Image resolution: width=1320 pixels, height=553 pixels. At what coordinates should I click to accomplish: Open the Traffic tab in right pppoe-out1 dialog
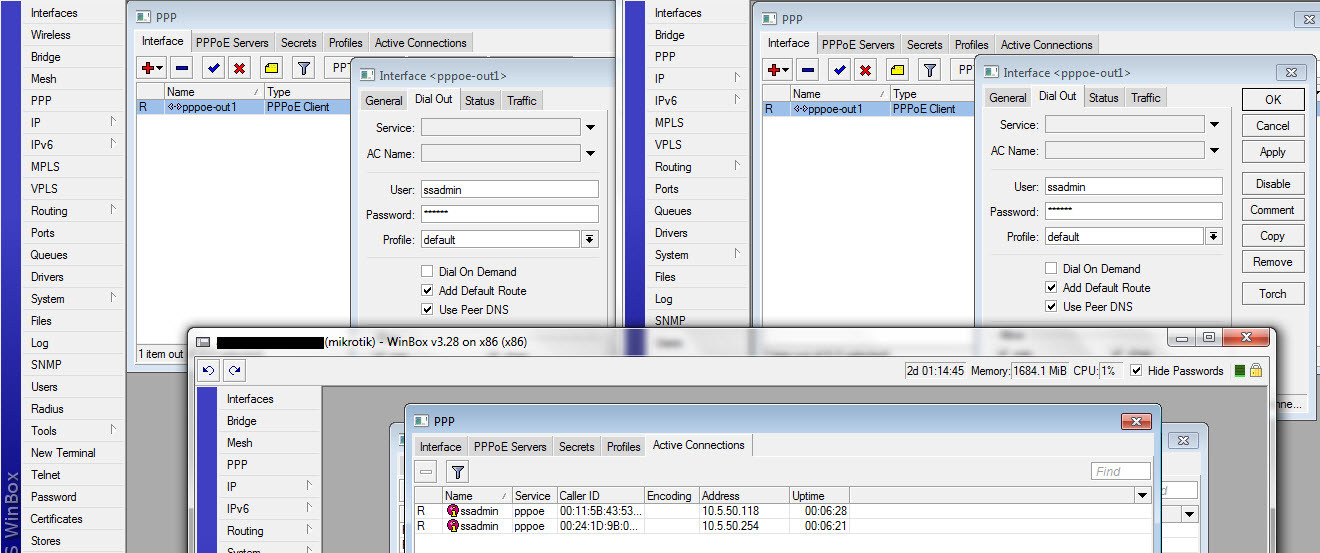click(x=1146, y=98)
